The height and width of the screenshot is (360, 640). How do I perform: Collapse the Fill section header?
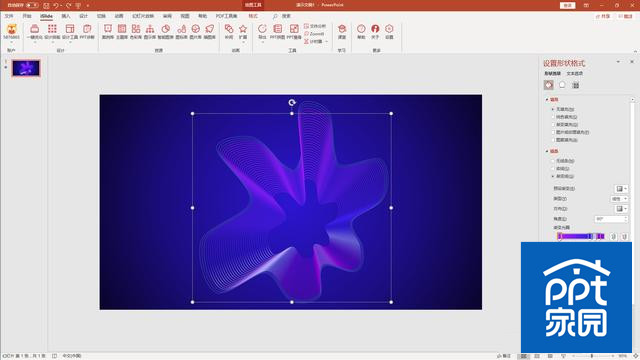point(552,100)
